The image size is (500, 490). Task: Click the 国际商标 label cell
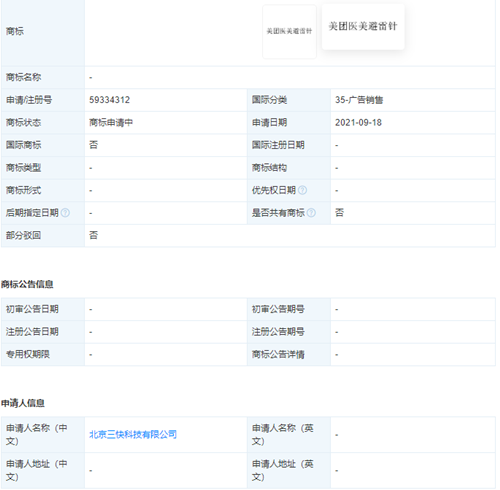43,145
